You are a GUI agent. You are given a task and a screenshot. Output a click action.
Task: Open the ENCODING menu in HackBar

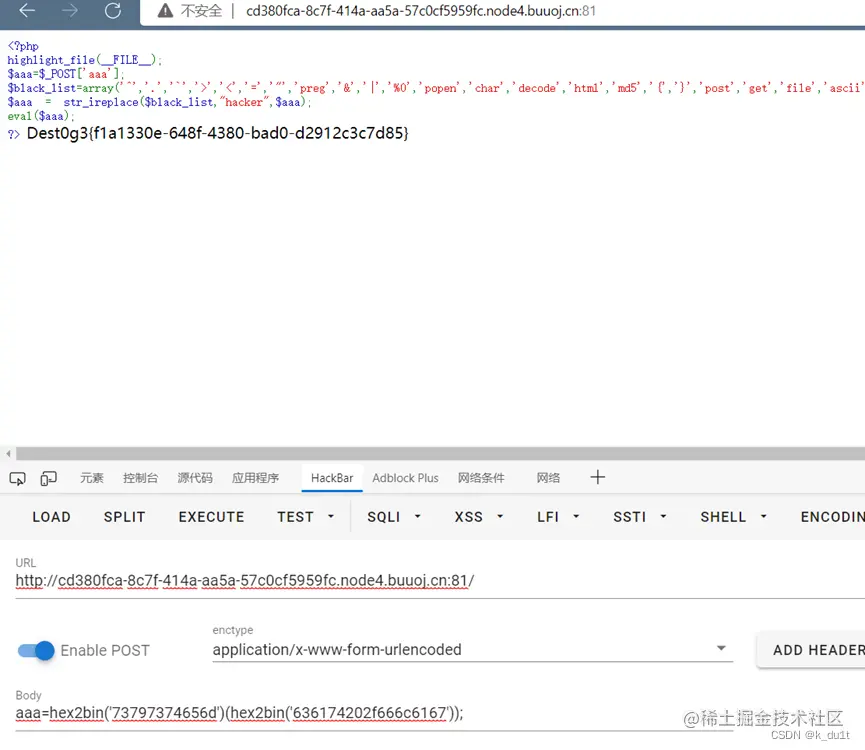(x=832, y=517)
